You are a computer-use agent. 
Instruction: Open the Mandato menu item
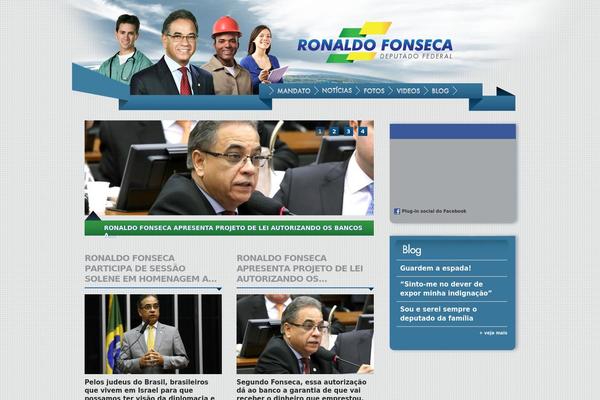click(293, 91)
